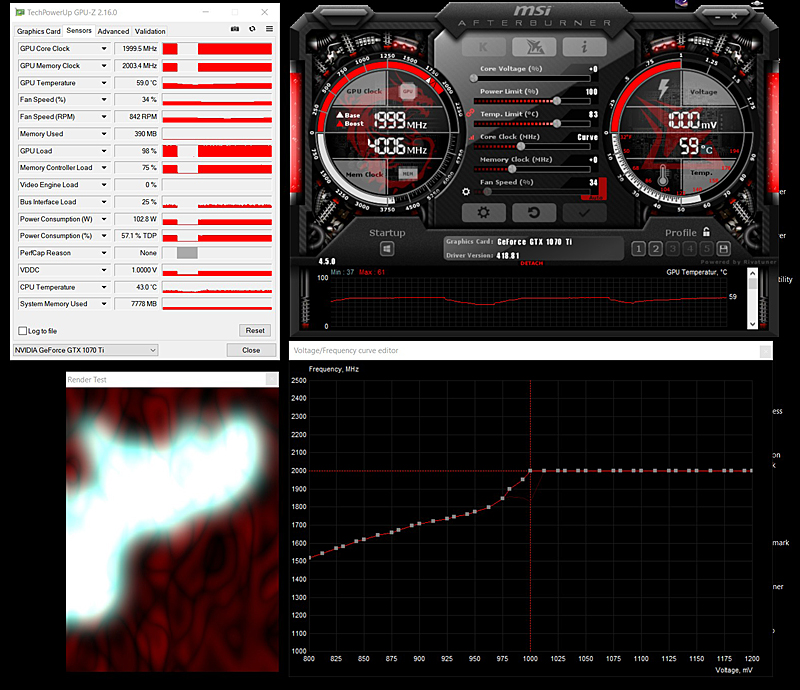Click the Power Limit slider handle
This screenshot has width=800, height=690.
[x=557, y=101]
